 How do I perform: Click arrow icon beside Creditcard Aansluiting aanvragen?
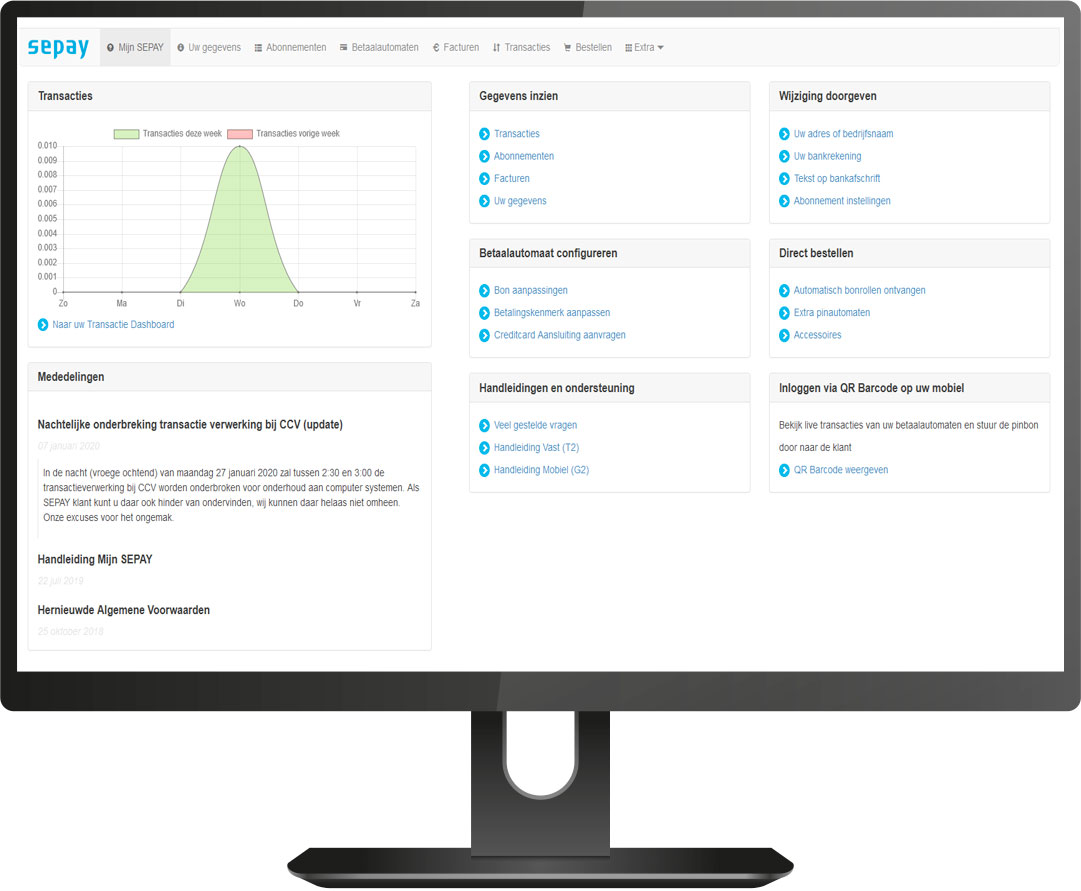click(485, 336)
